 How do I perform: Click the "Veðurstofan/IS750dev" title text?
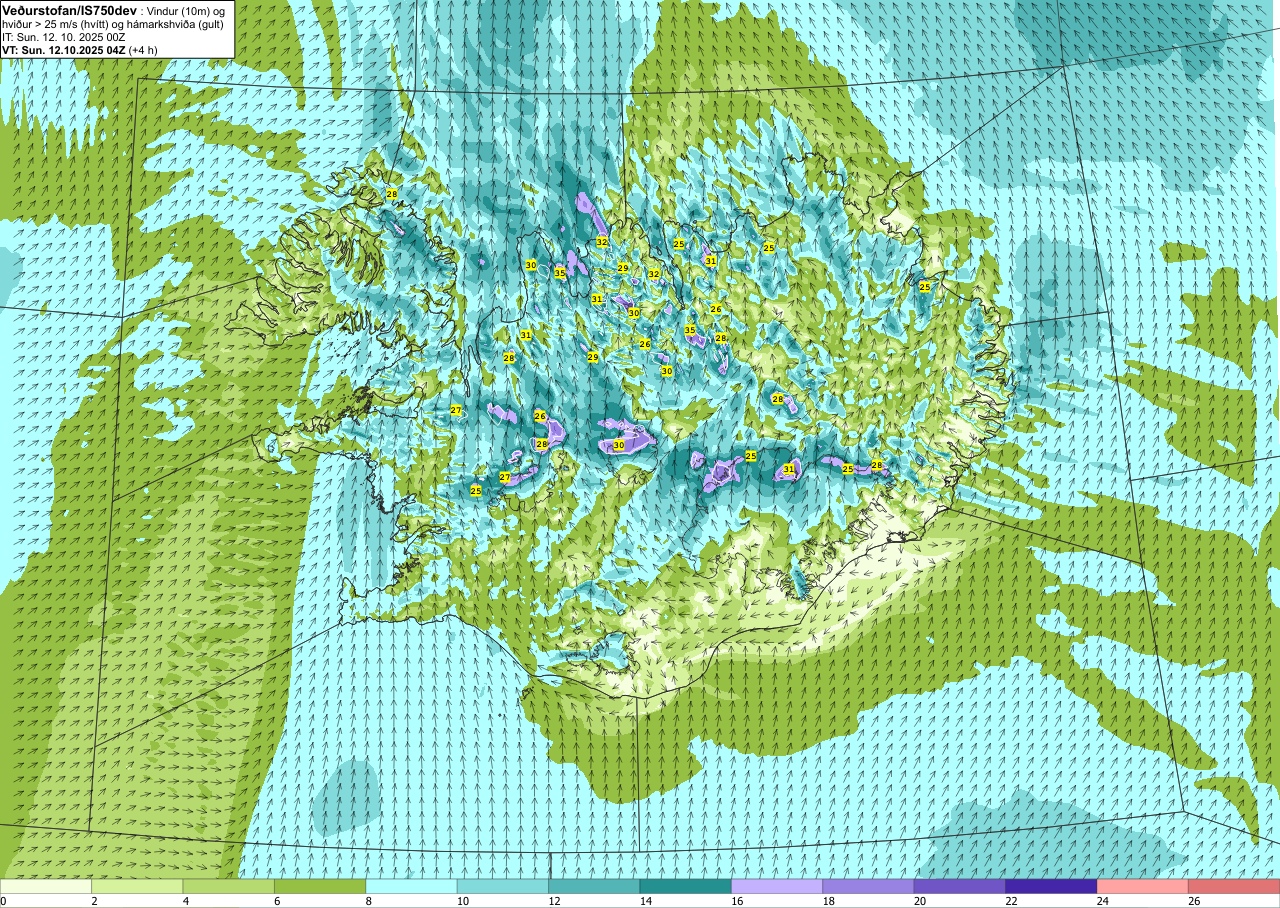tap(69, 9)
